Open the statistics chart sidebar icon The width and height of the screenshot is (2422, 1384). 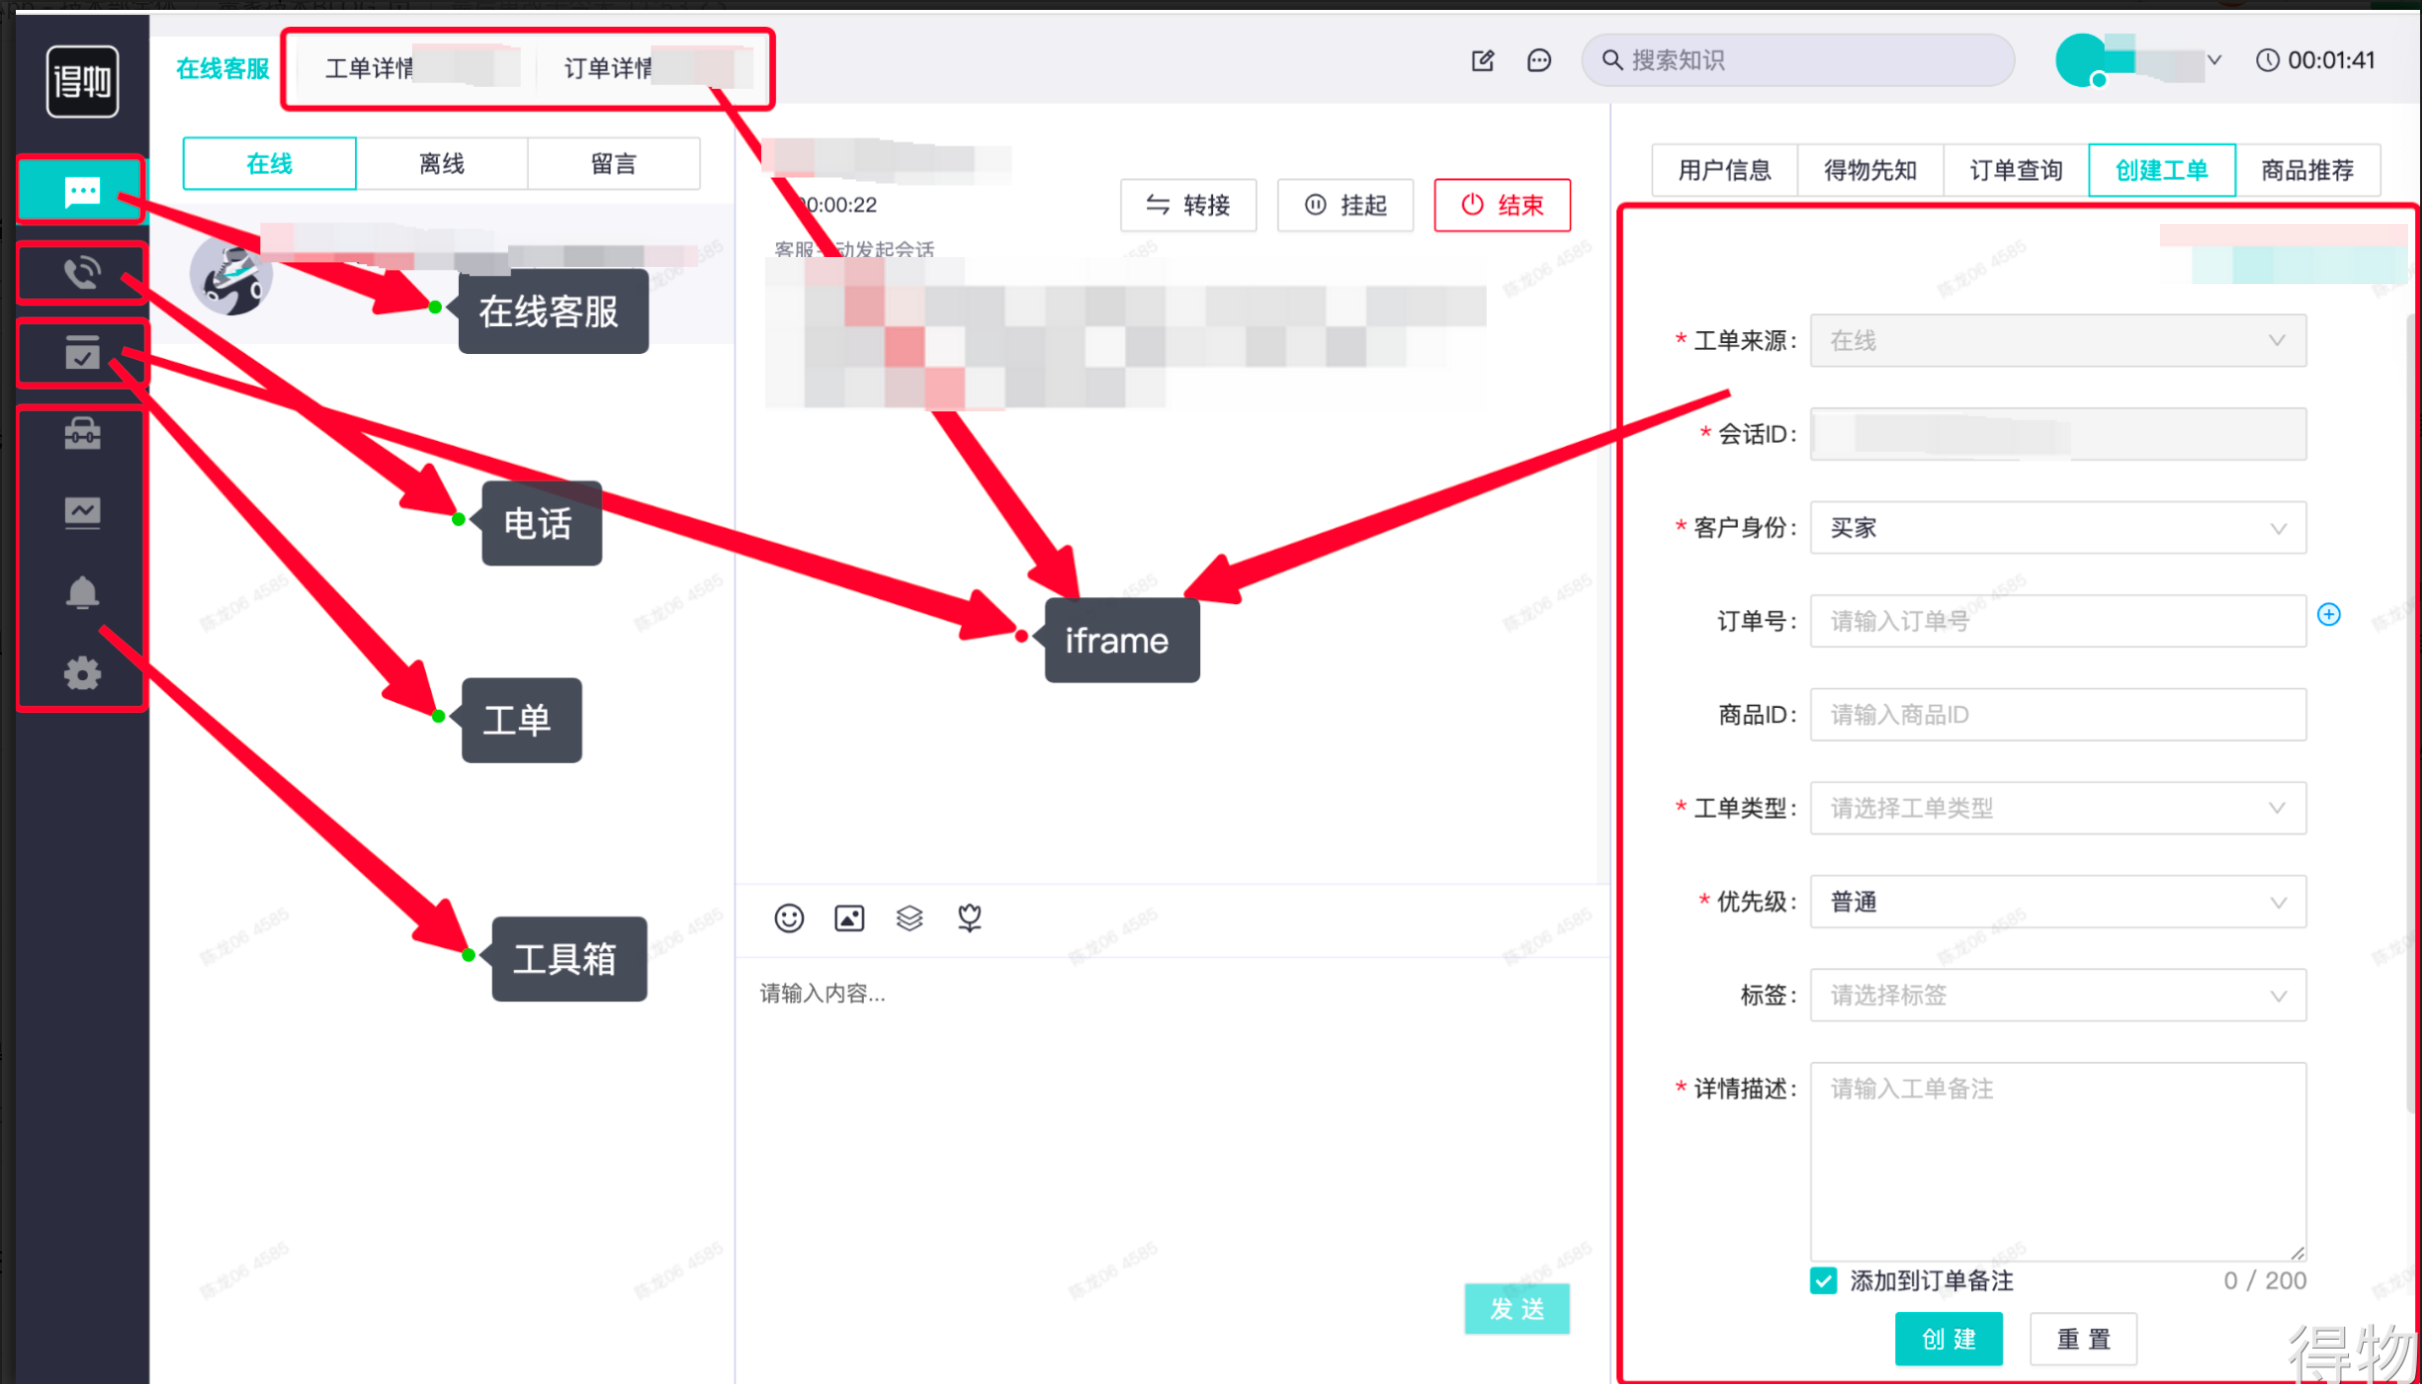[x=82, y=512]
